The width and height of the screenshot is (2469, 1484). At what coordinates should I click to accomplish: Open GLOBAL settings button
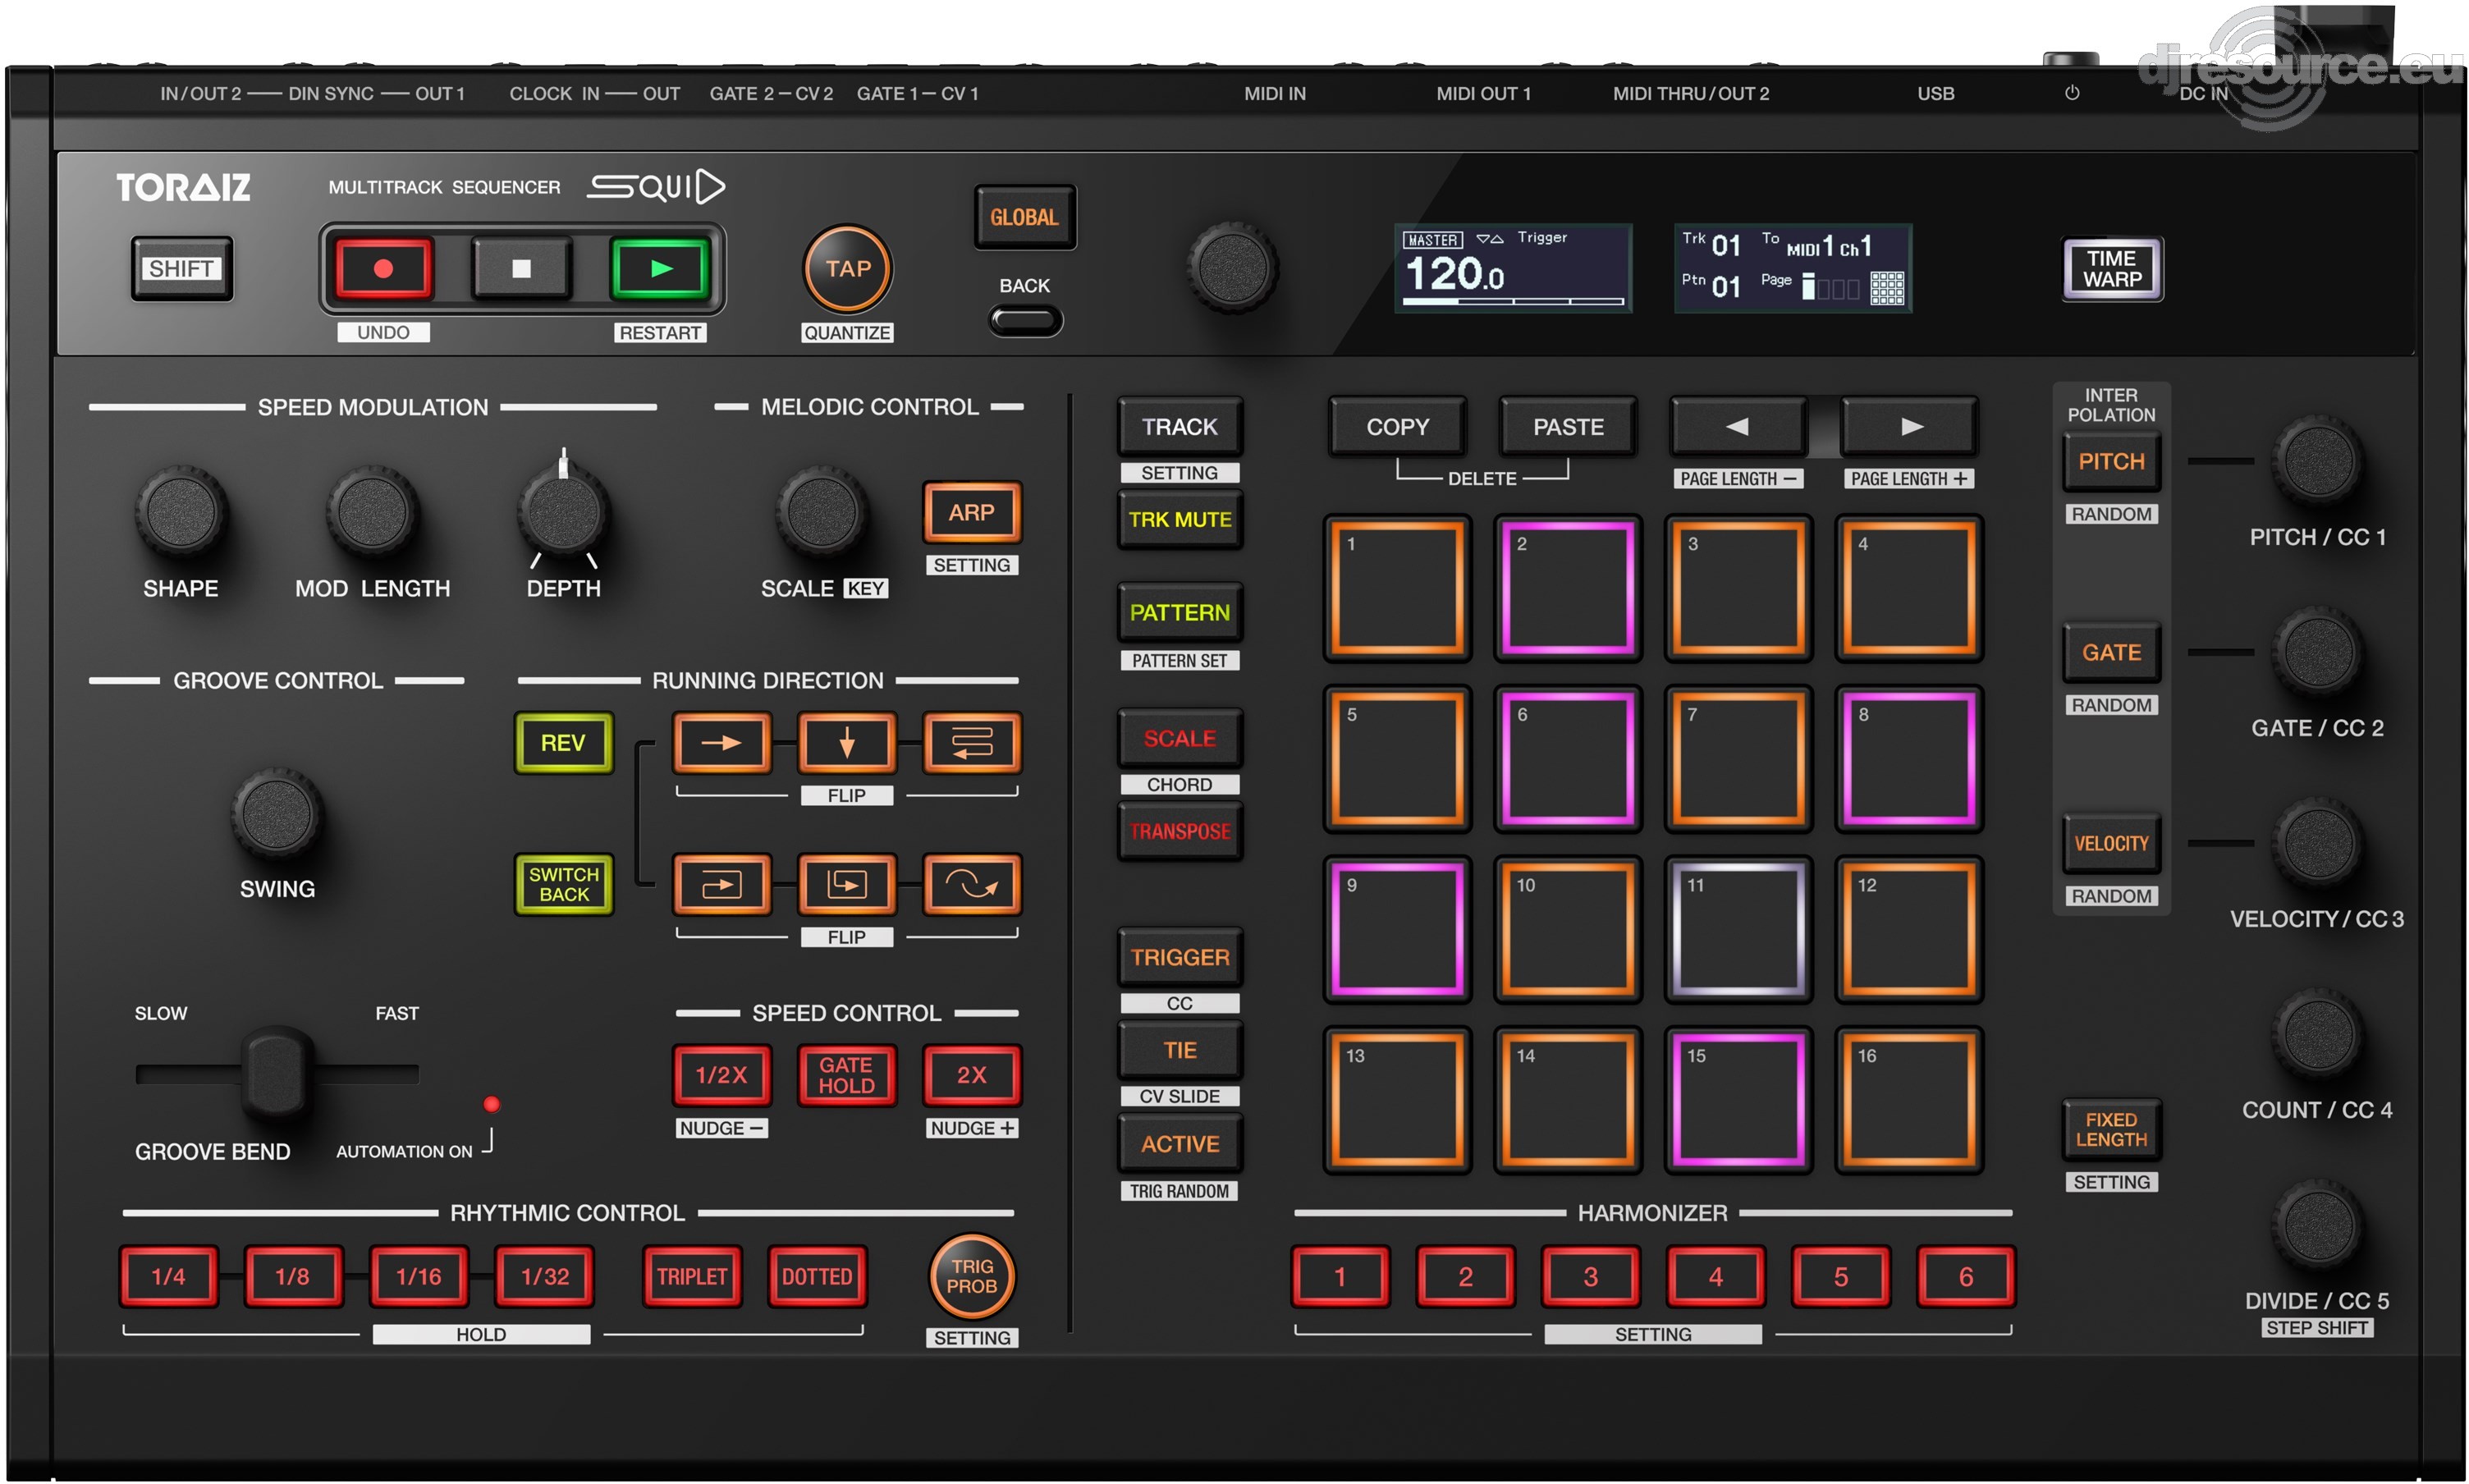[1024, 217]
